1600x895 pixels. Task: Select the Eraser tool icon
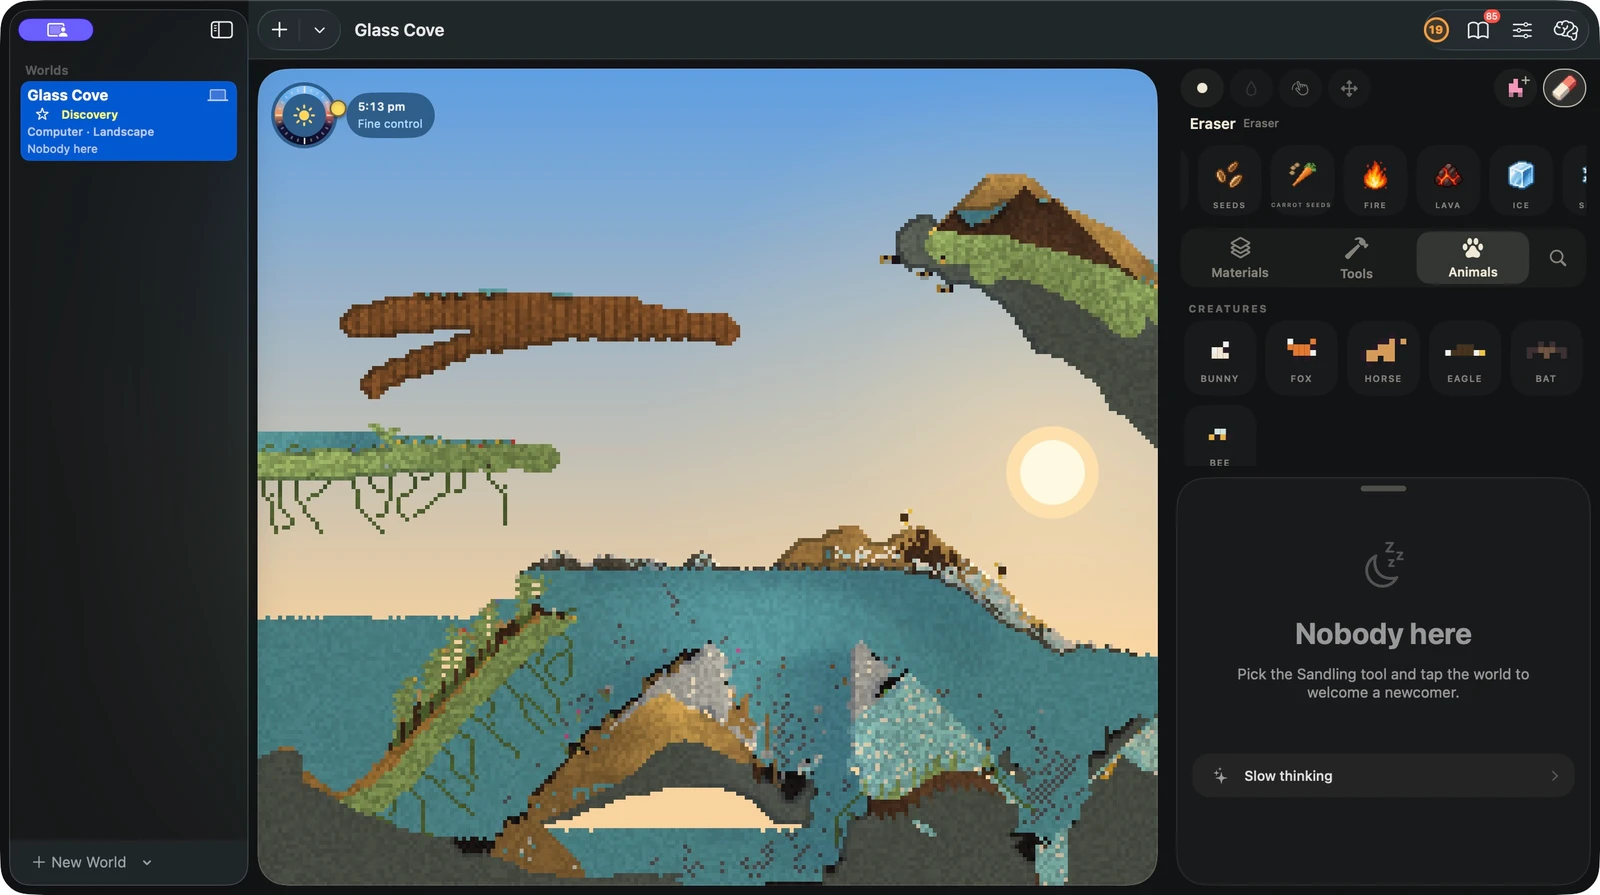tap(1564, 88)
